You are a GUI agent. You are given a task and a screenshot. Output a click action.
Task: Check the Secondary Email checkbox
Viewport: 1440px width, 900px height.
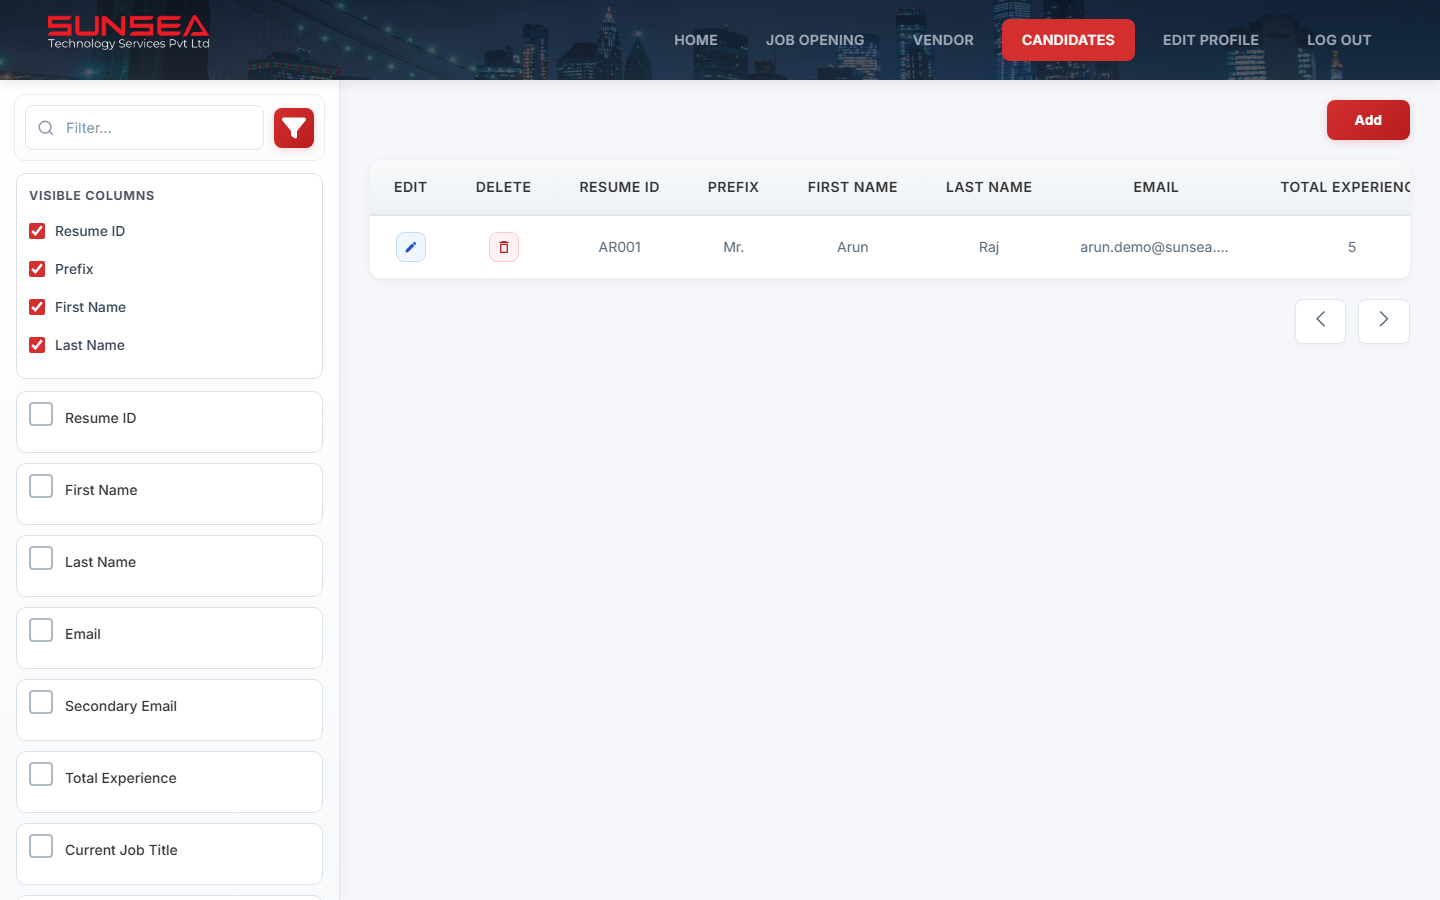(40, 702)
